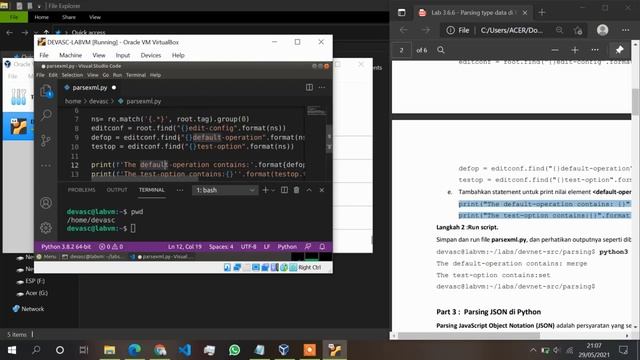
Task: Change the LF end-of-line sequence
Action: pyautogui.click(x=267, y=247)
